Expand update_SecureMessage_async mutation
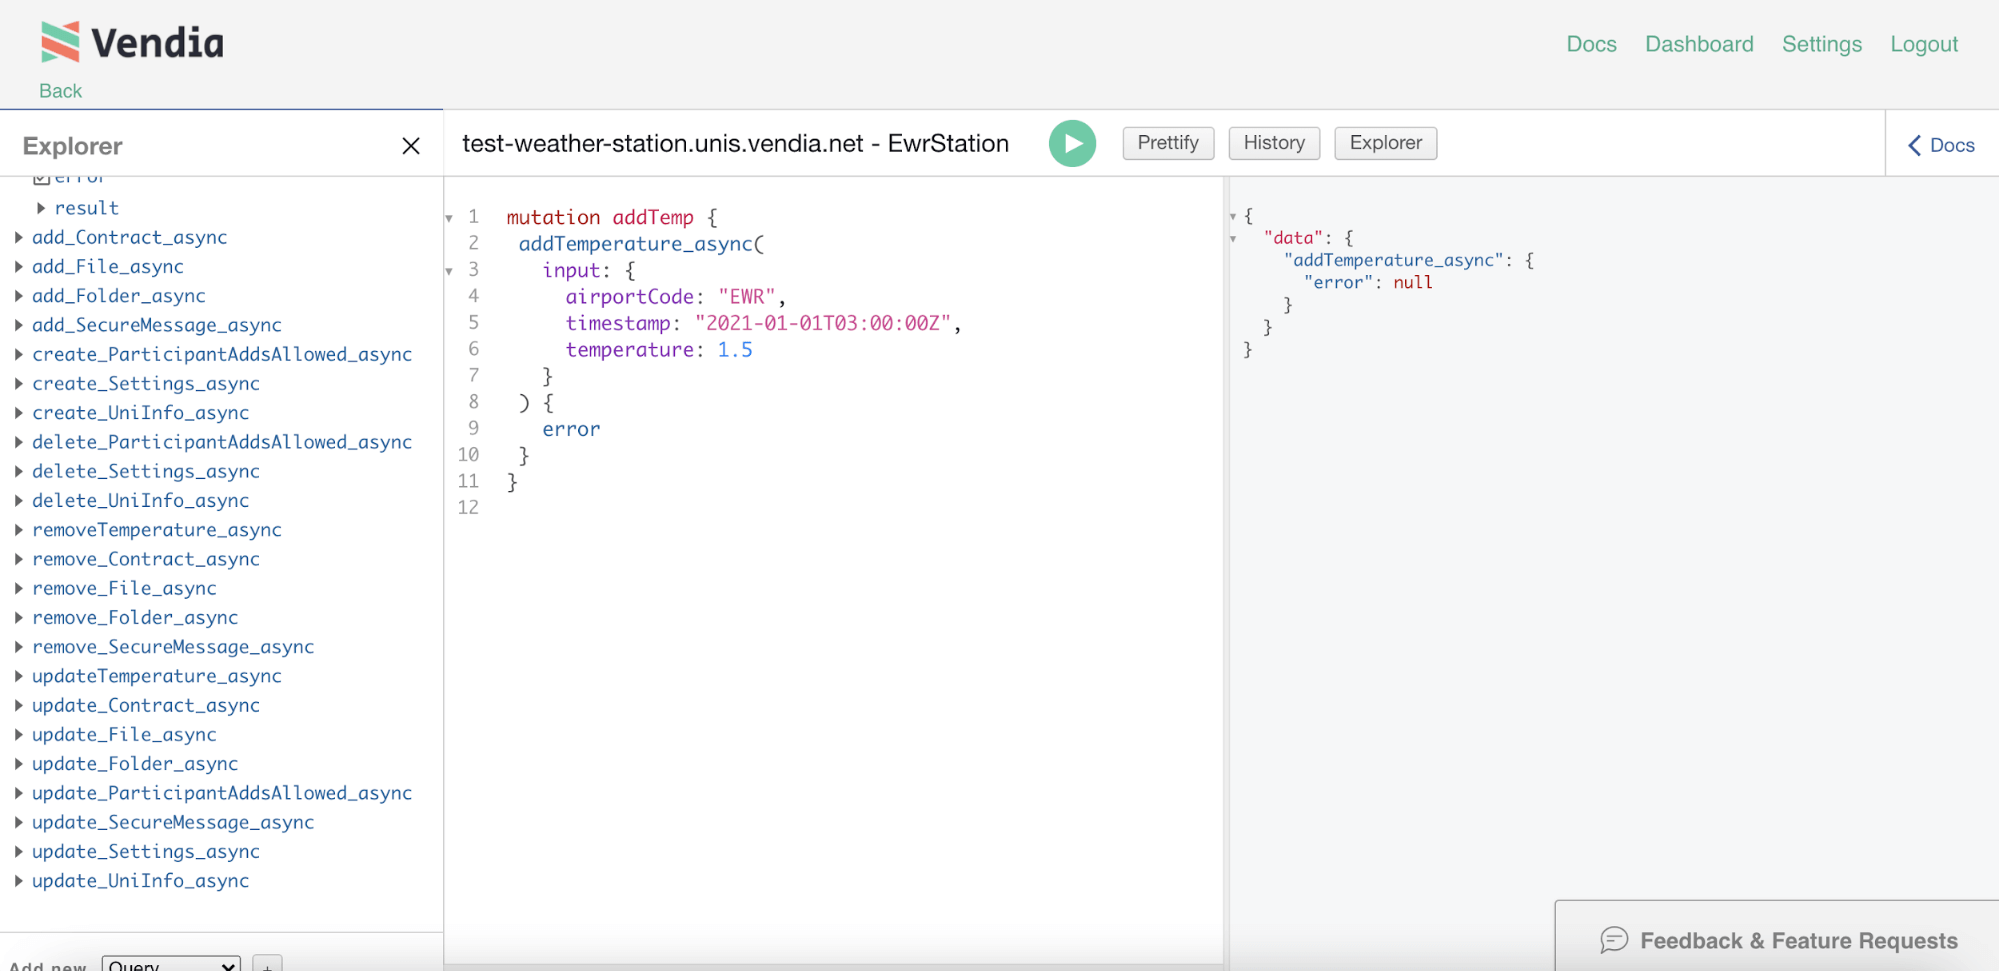Viewport: 1999px width, 971px height. coord(19,822)
